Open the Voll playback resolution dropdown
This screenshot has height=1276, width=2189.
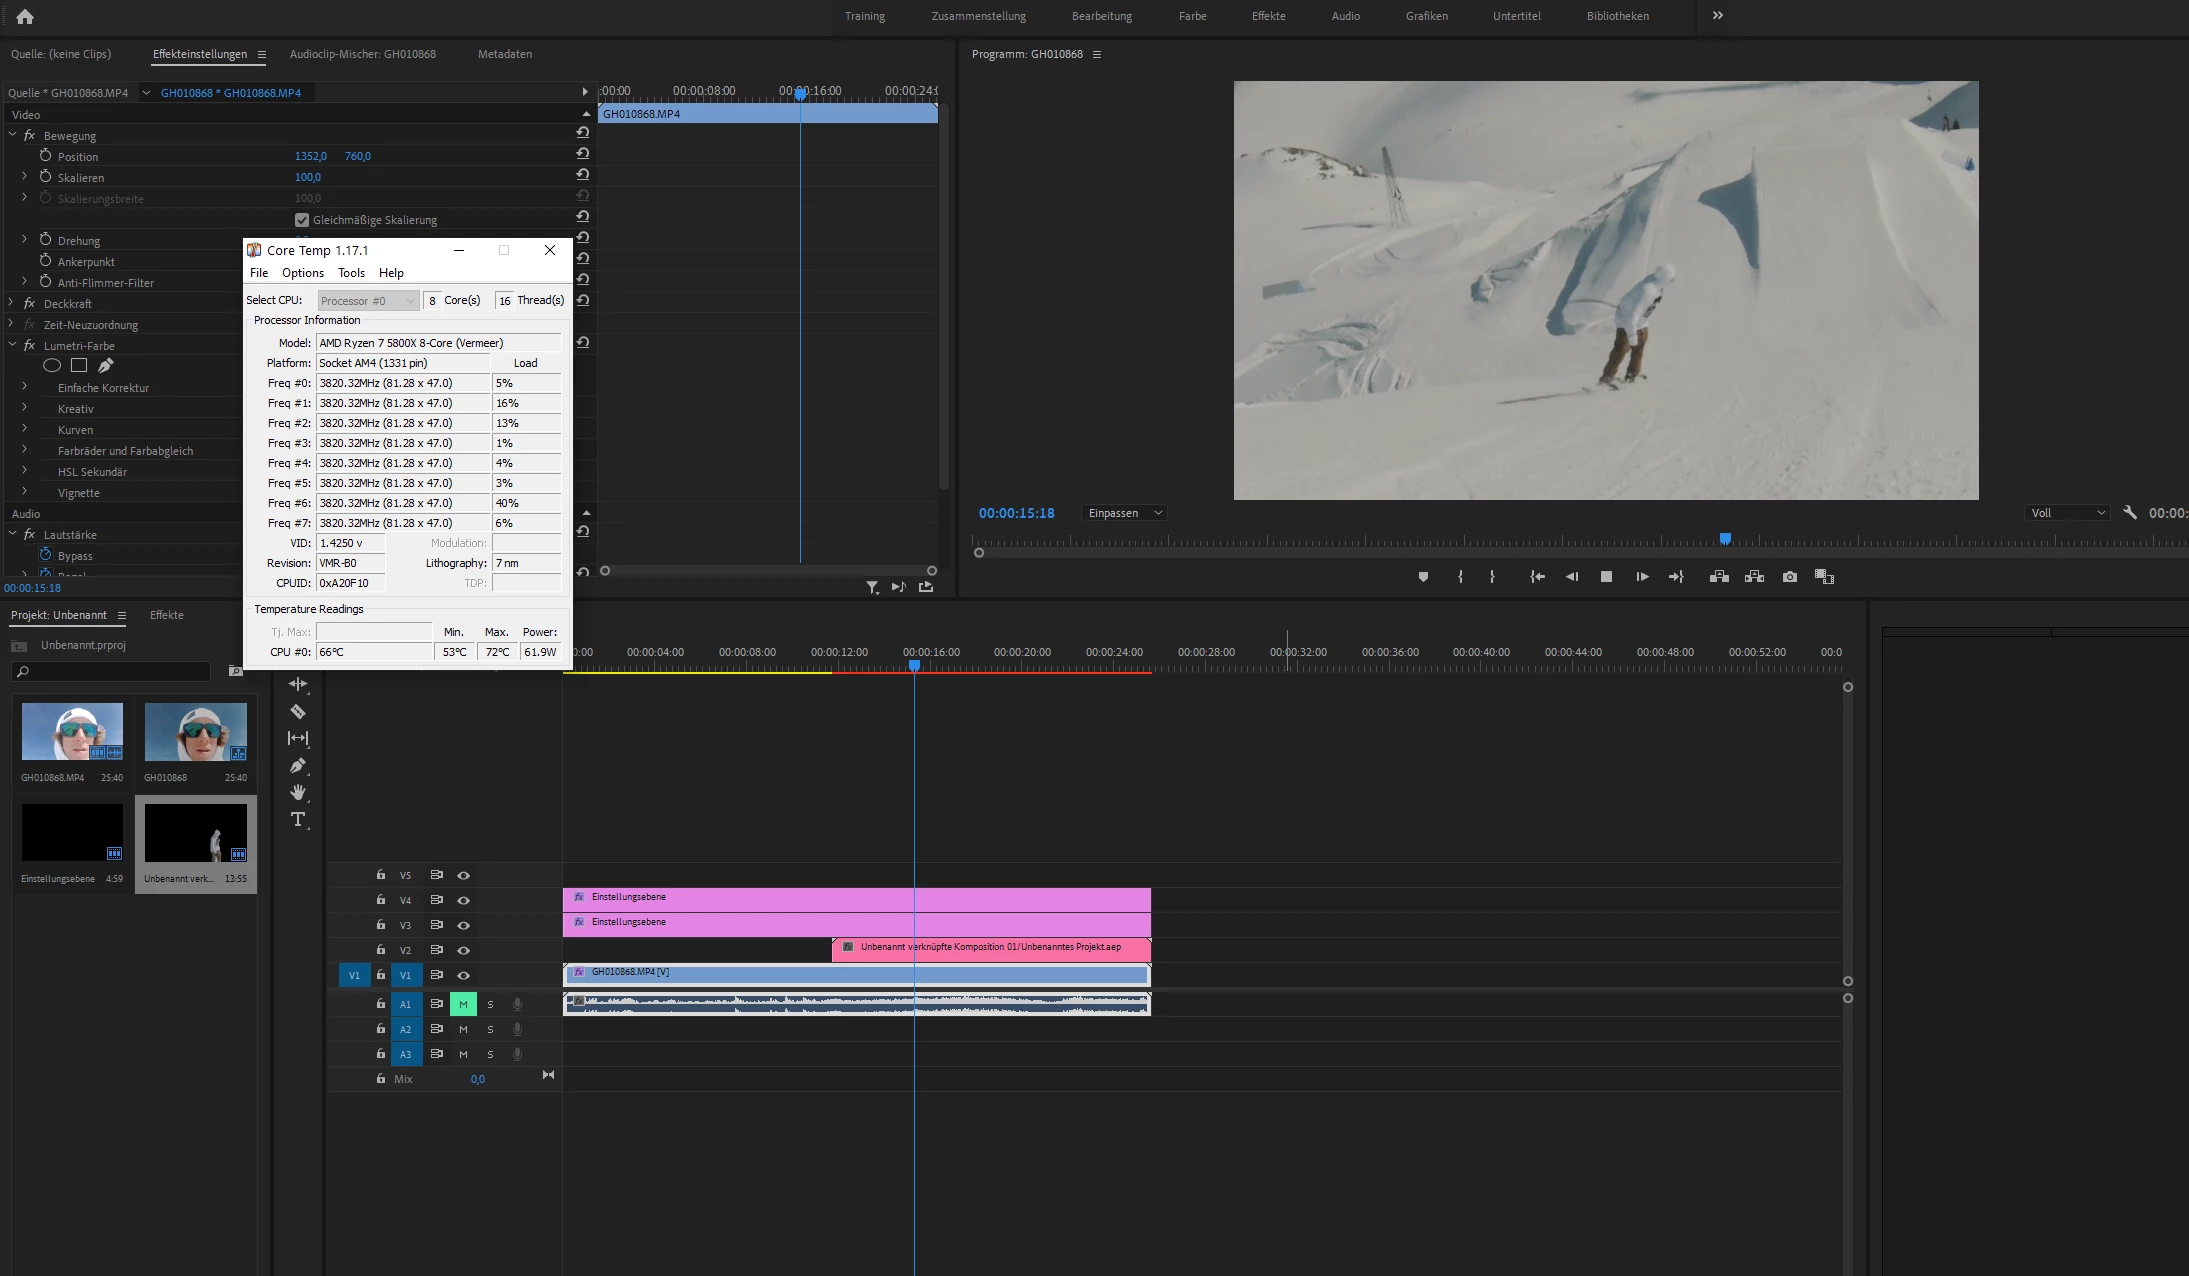click(2068, 513)
